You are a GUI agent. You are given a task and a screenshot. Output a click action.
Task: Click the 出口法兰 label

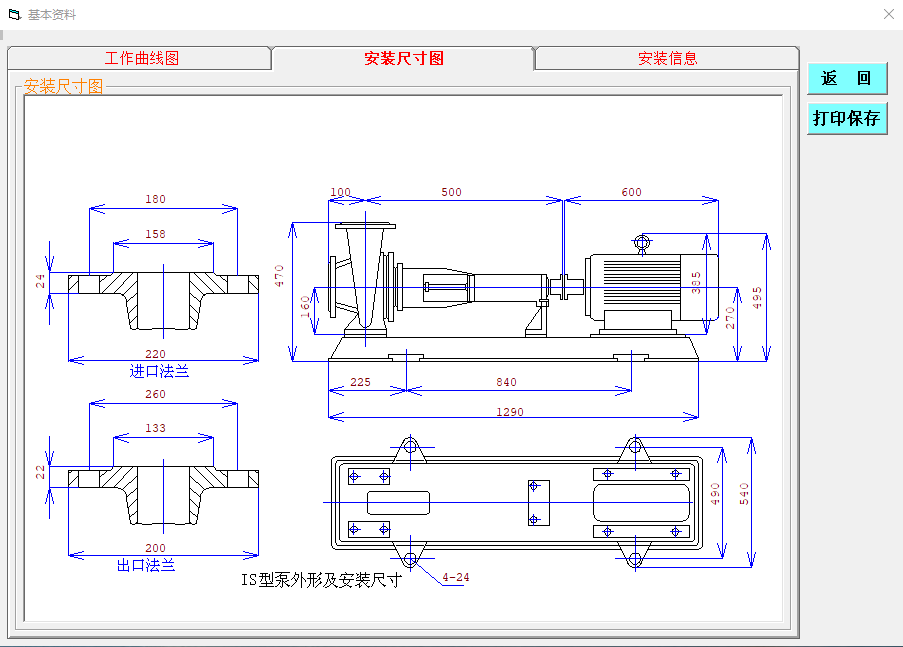point(146,565)
